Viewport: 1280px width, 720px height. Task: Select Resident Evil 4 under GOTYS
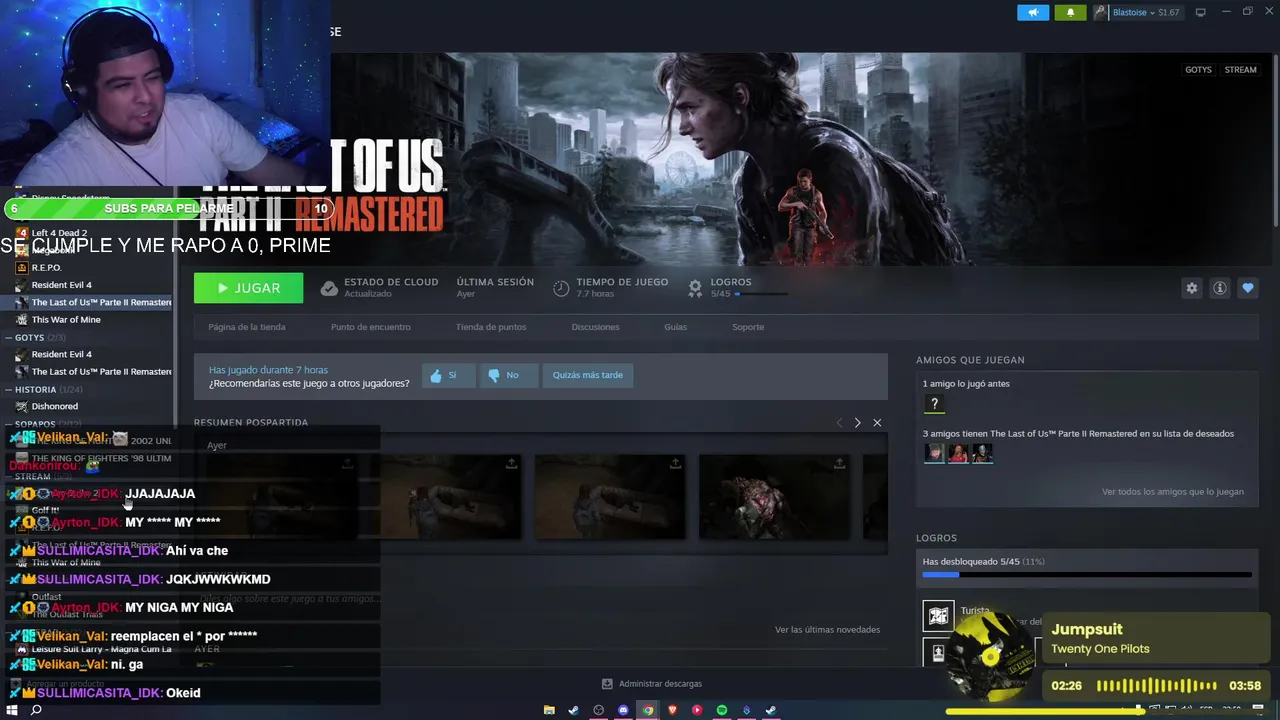61,354
